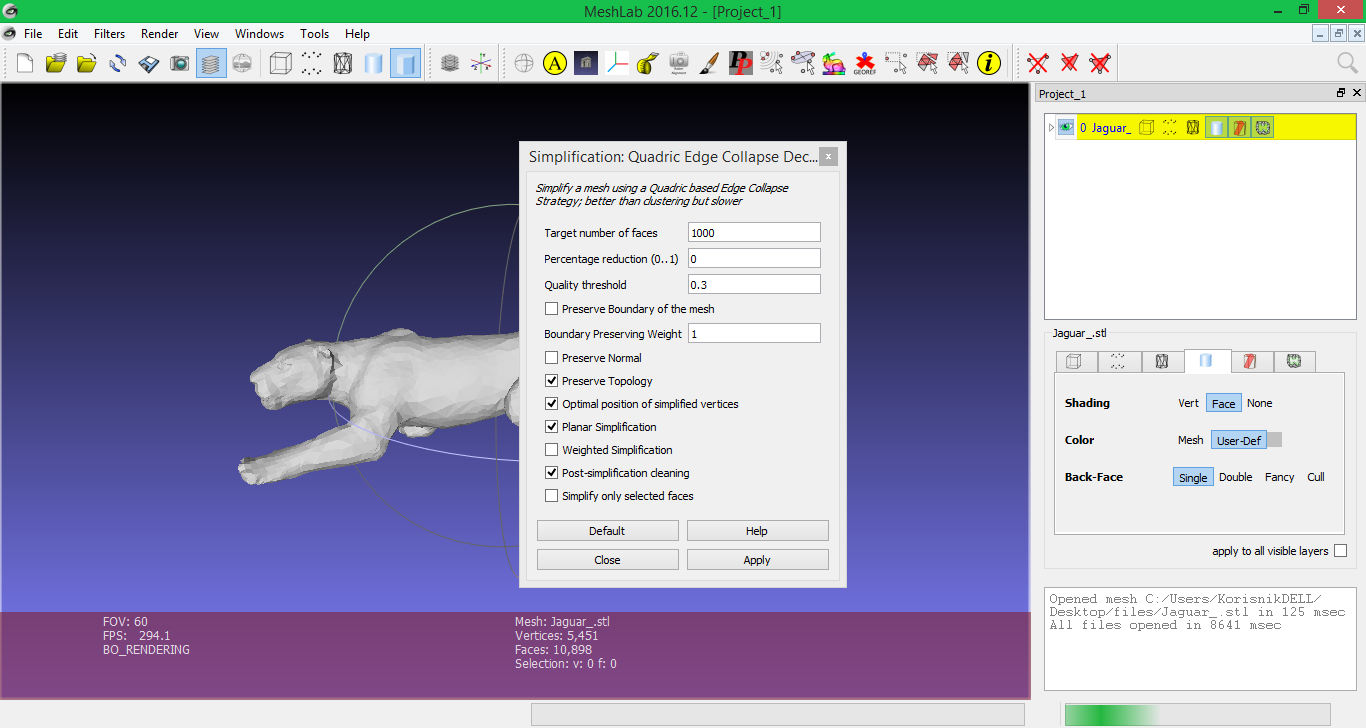Click the gray User-Def color swatch
Screen dimensions: 1366x728
[x=1274, y=440]
